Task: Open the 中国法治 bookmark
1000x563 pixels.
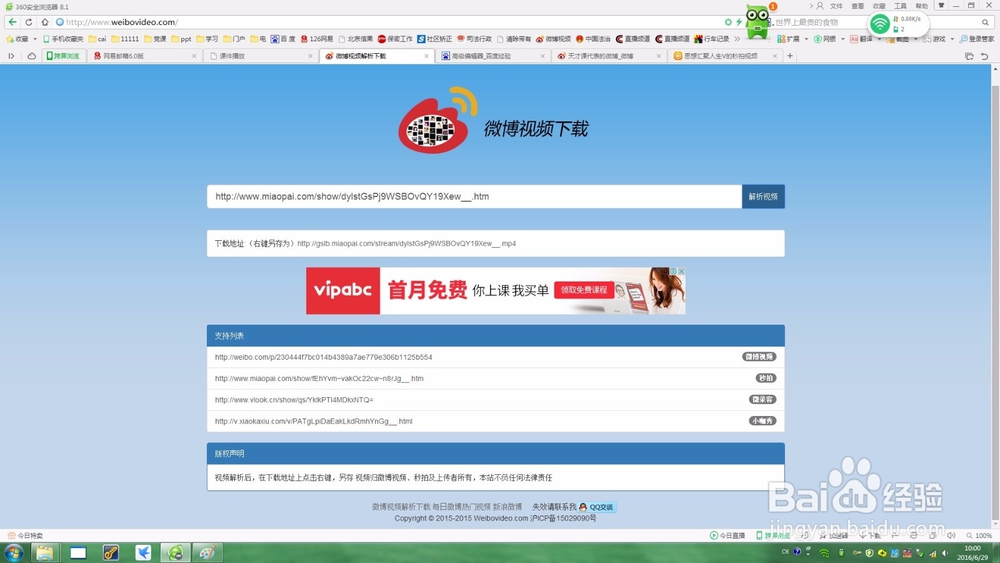Action: [x=593, y=39]
